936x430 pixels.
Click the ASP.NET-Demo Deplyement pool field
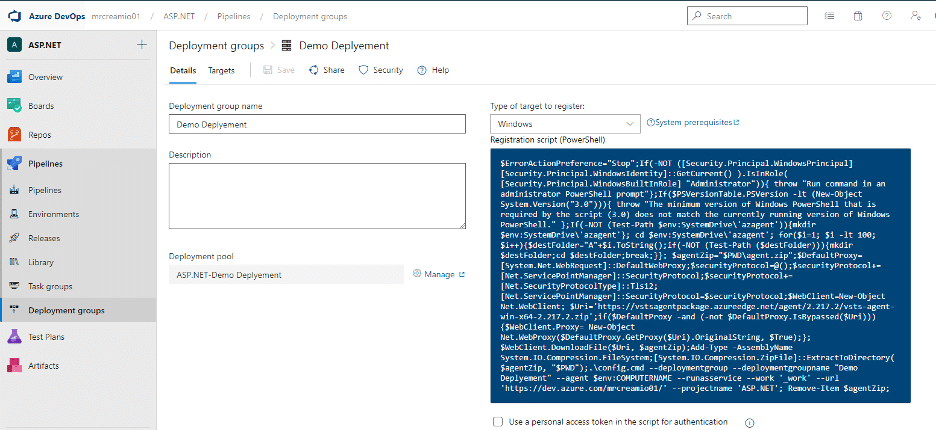coord(287,275)
